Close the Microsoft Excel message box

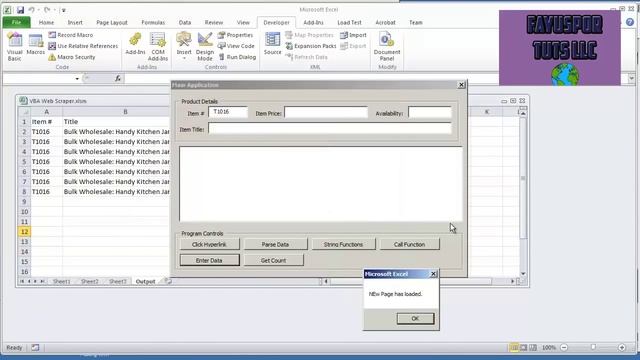(x=433, y=274)
